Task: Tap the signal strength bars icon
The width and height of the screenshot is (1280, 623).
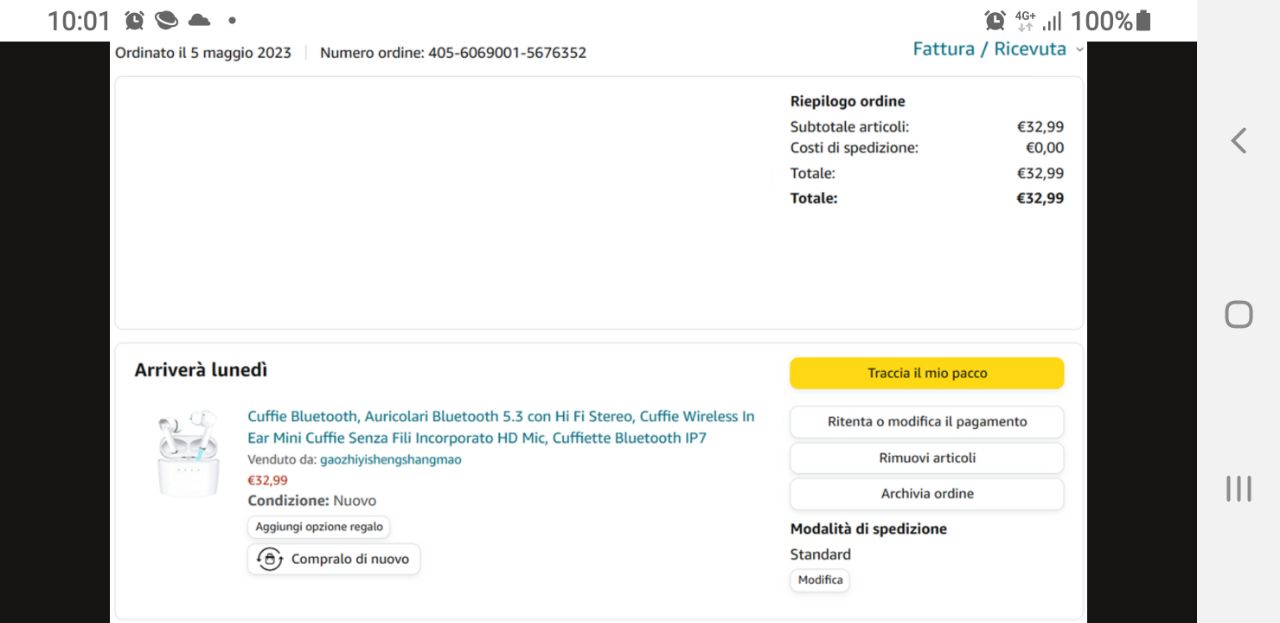Action: (1052, 21)
